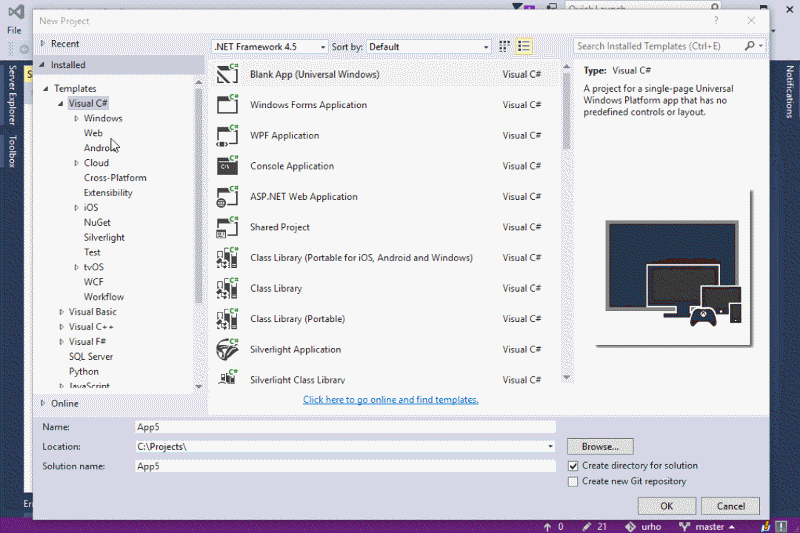
Task: Click the Search Installed Templates box
Action: (x=658, y=46)
